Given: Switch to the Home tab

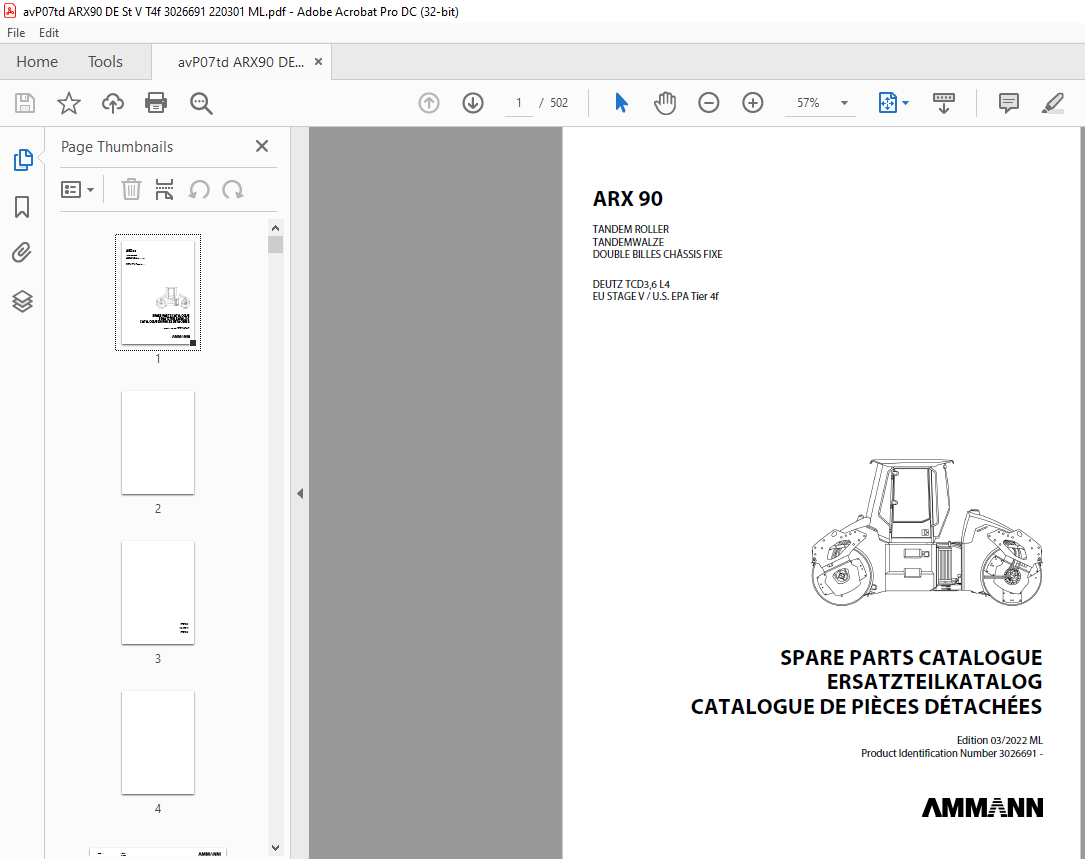Looking at the screenshot, I should (37, 62).
